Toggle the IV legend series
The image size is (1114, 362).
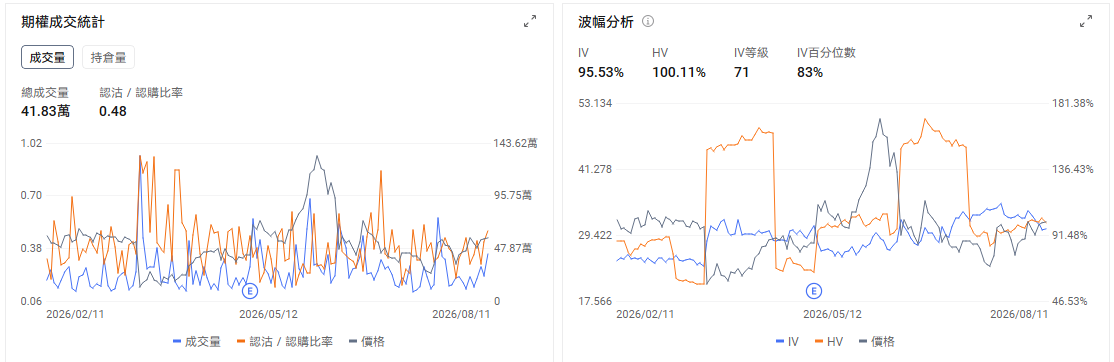click(787, 342)
